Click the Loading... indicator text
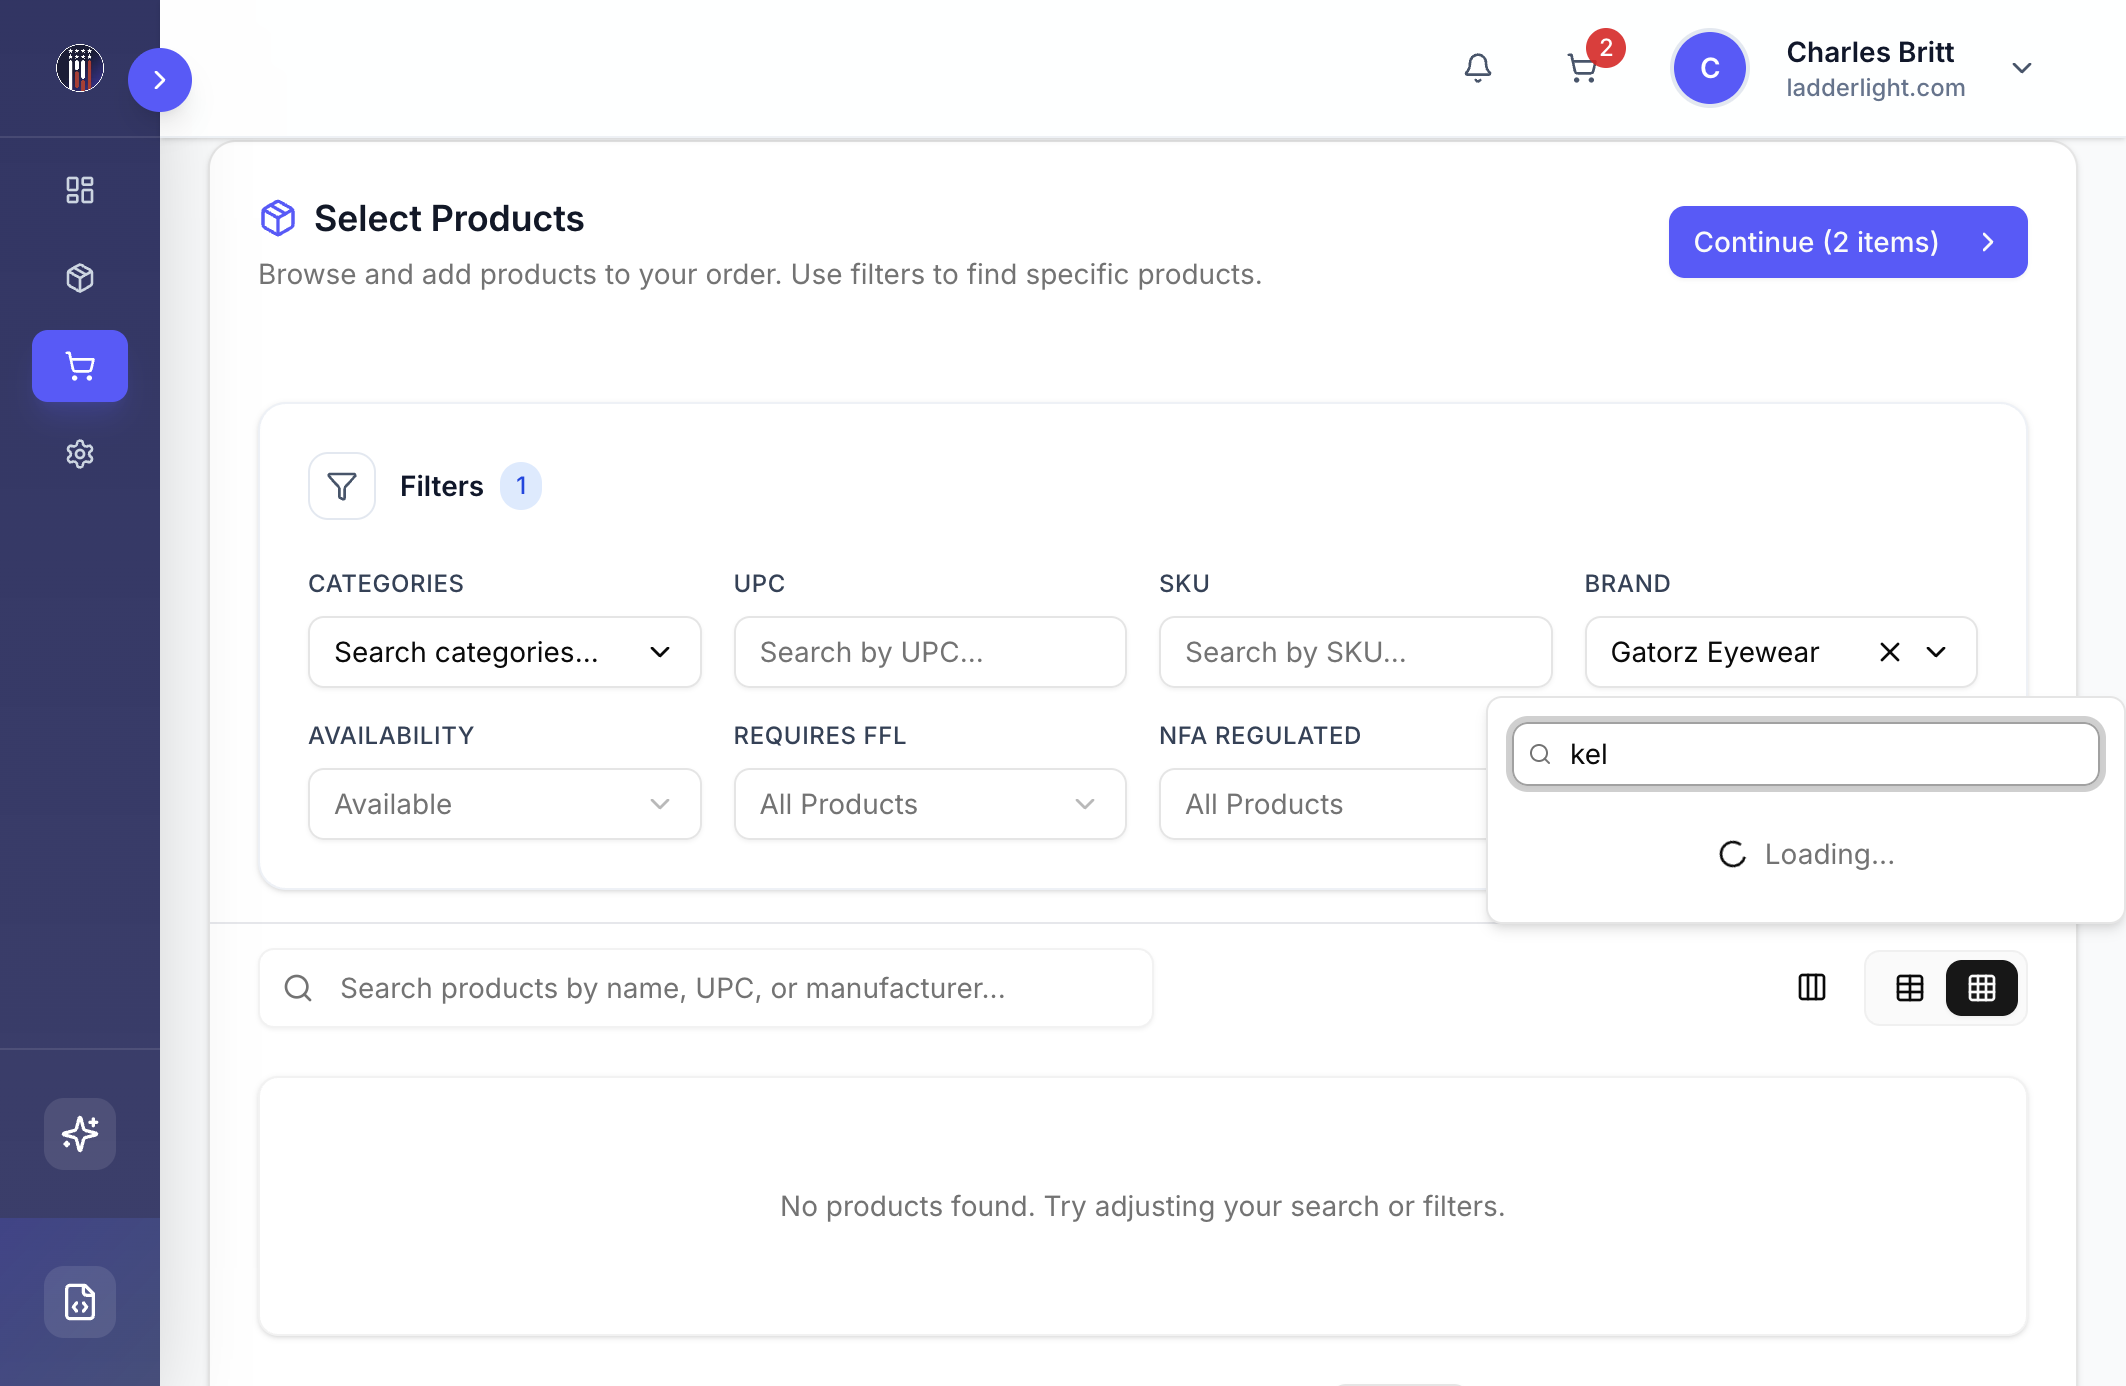The height and width of the screenshot is (1386, 2126). [x=1829, y=854]
